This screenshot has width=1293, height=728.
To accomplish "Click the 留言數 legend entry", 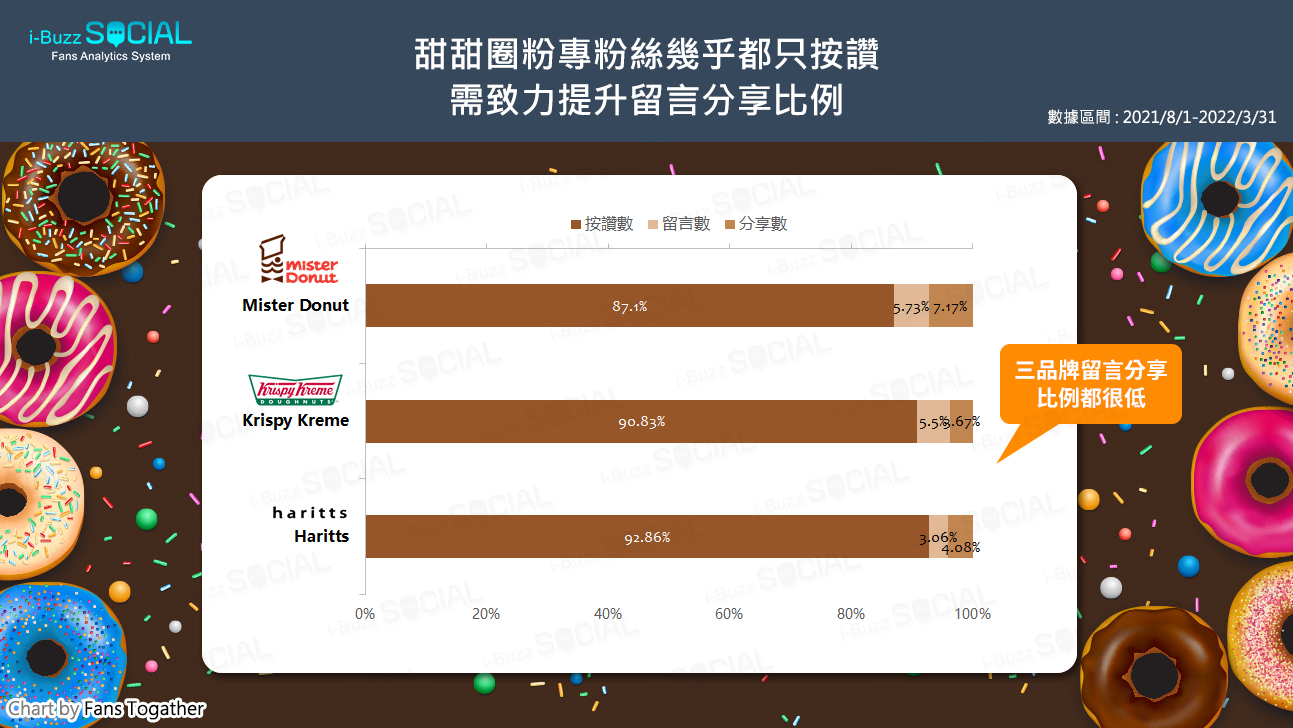I will click(680, 225).
